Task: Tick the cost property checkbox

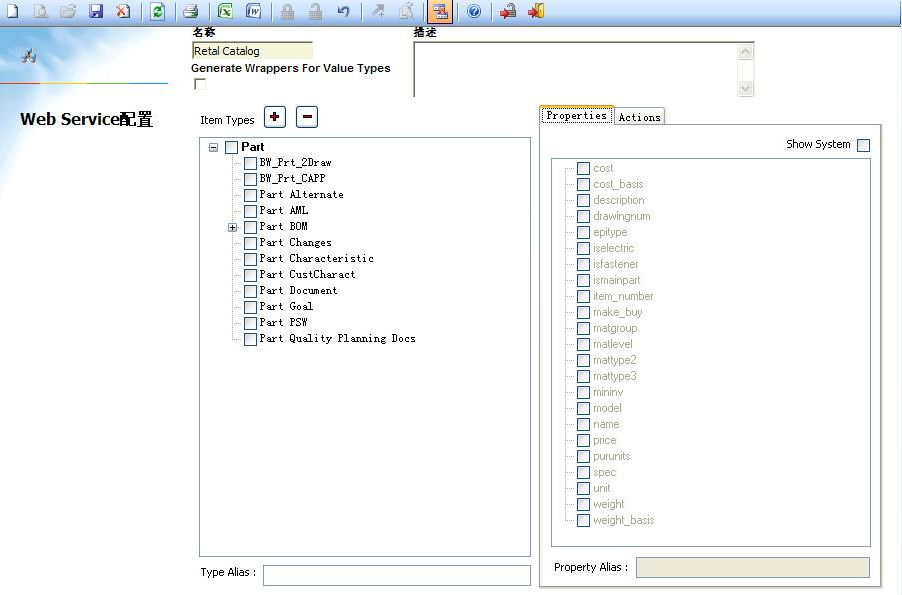Action: 583,168
